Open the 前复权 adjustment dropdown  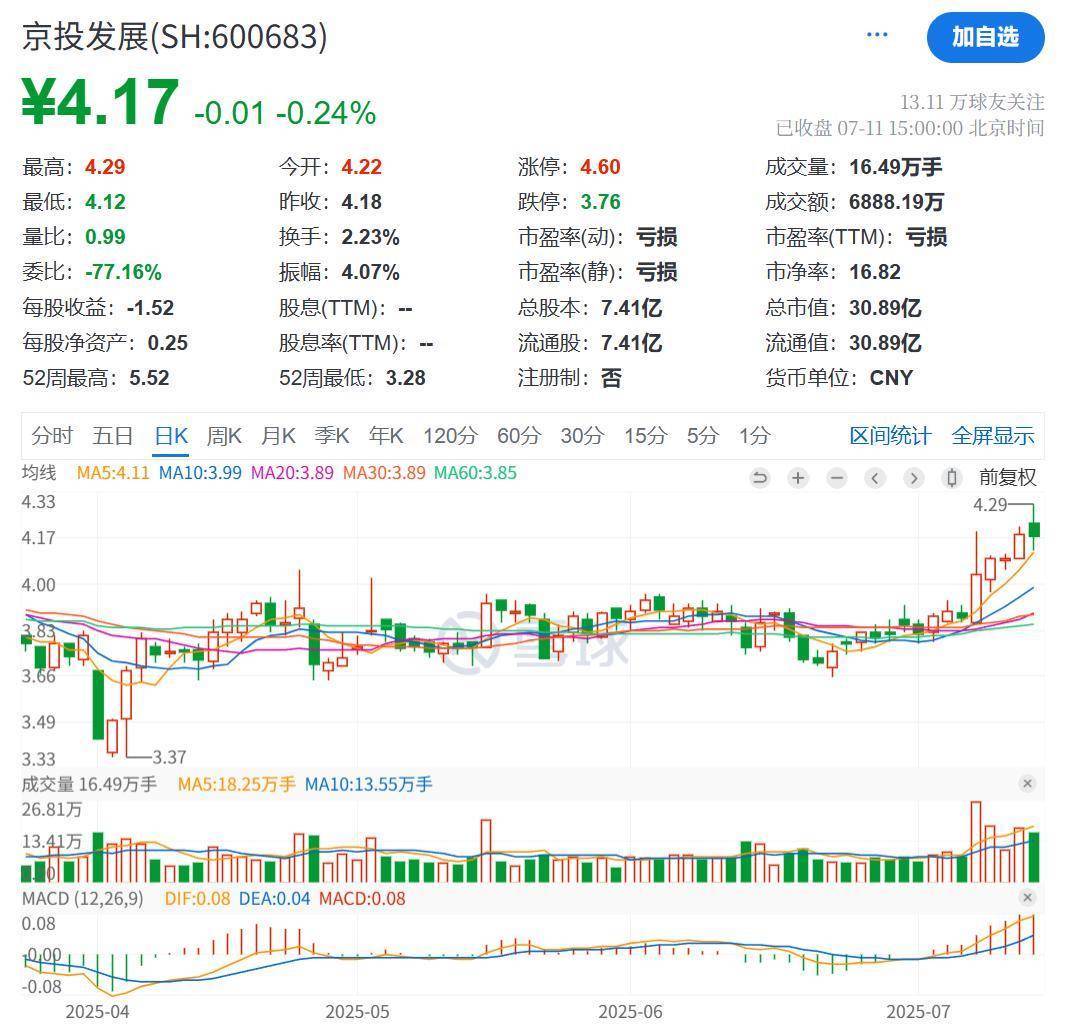1007,478
